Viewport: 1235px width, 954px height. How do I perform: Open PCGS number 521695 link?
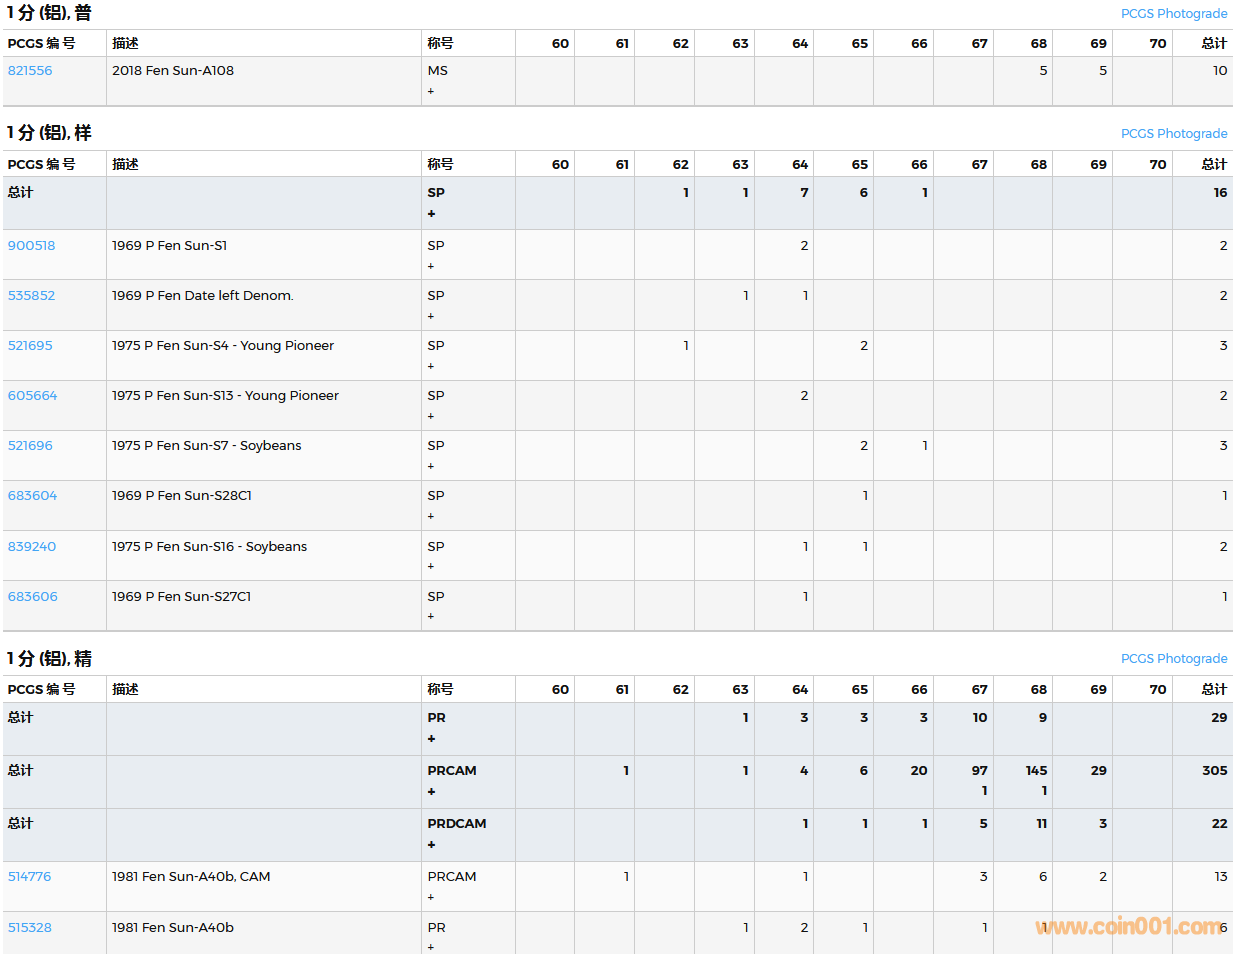[30, 346]
